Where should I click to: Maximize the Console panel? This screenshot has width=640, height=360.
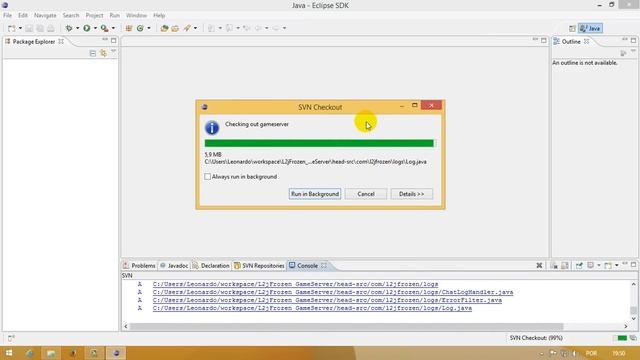(633, 265)
